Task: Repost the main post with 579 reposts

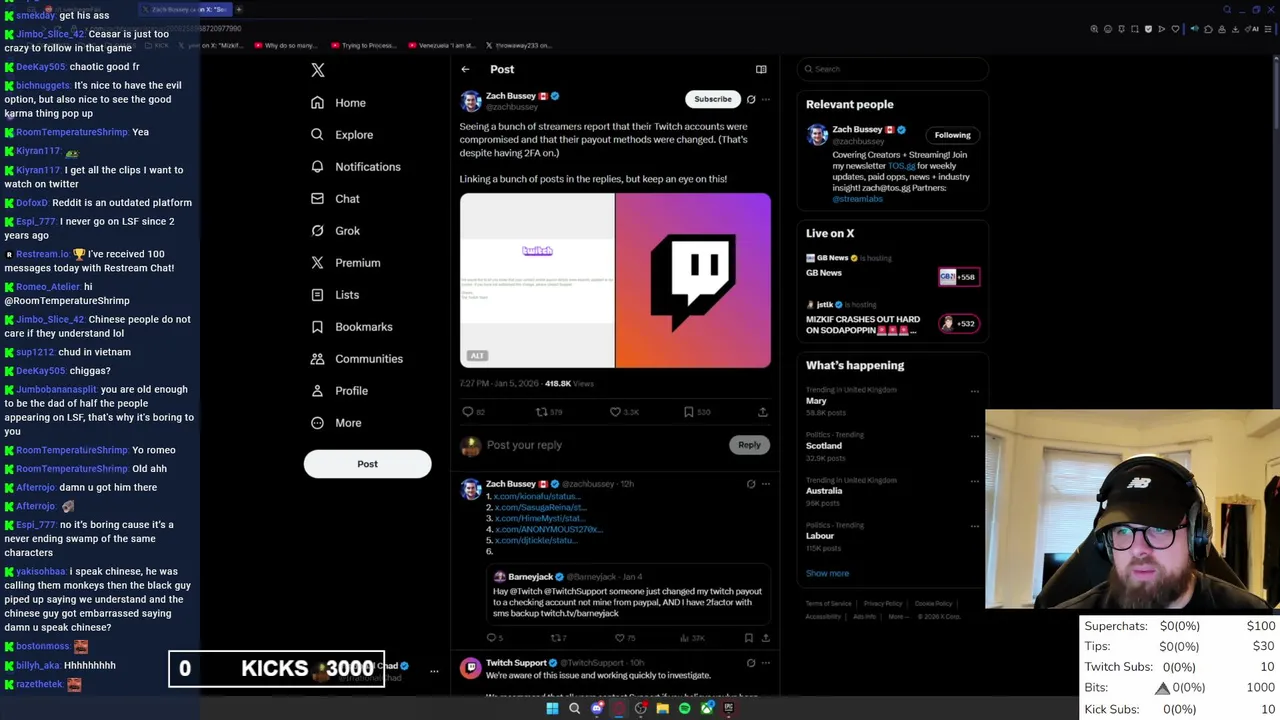Action: (x=548, y=412)
